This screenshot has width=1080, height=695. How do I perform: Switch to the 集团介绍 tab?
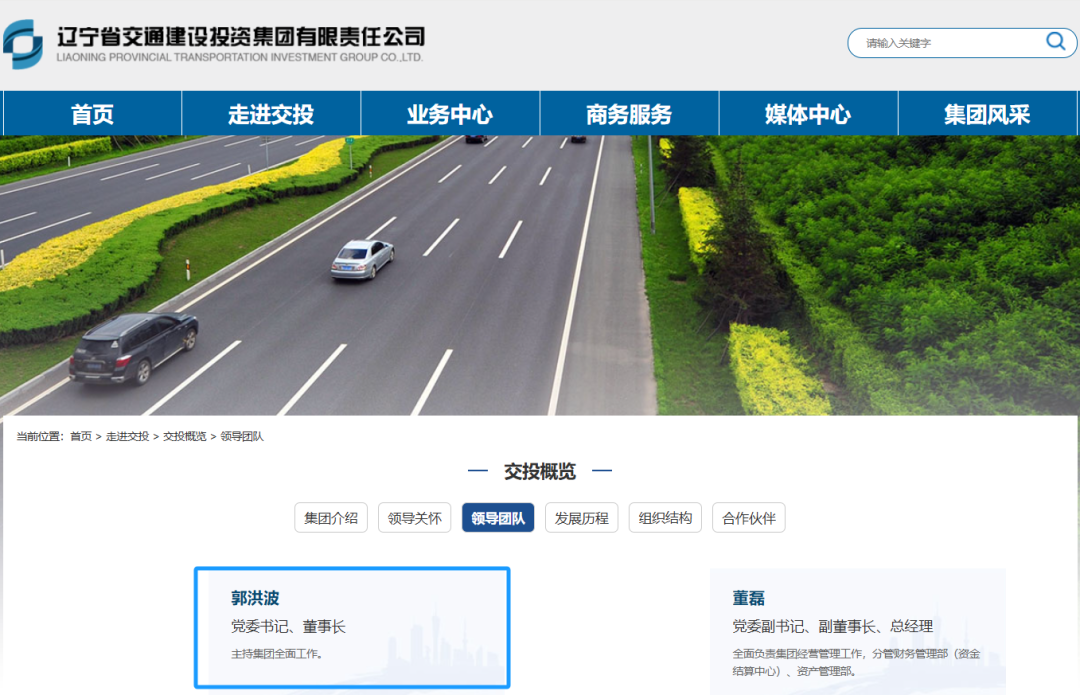331,518
